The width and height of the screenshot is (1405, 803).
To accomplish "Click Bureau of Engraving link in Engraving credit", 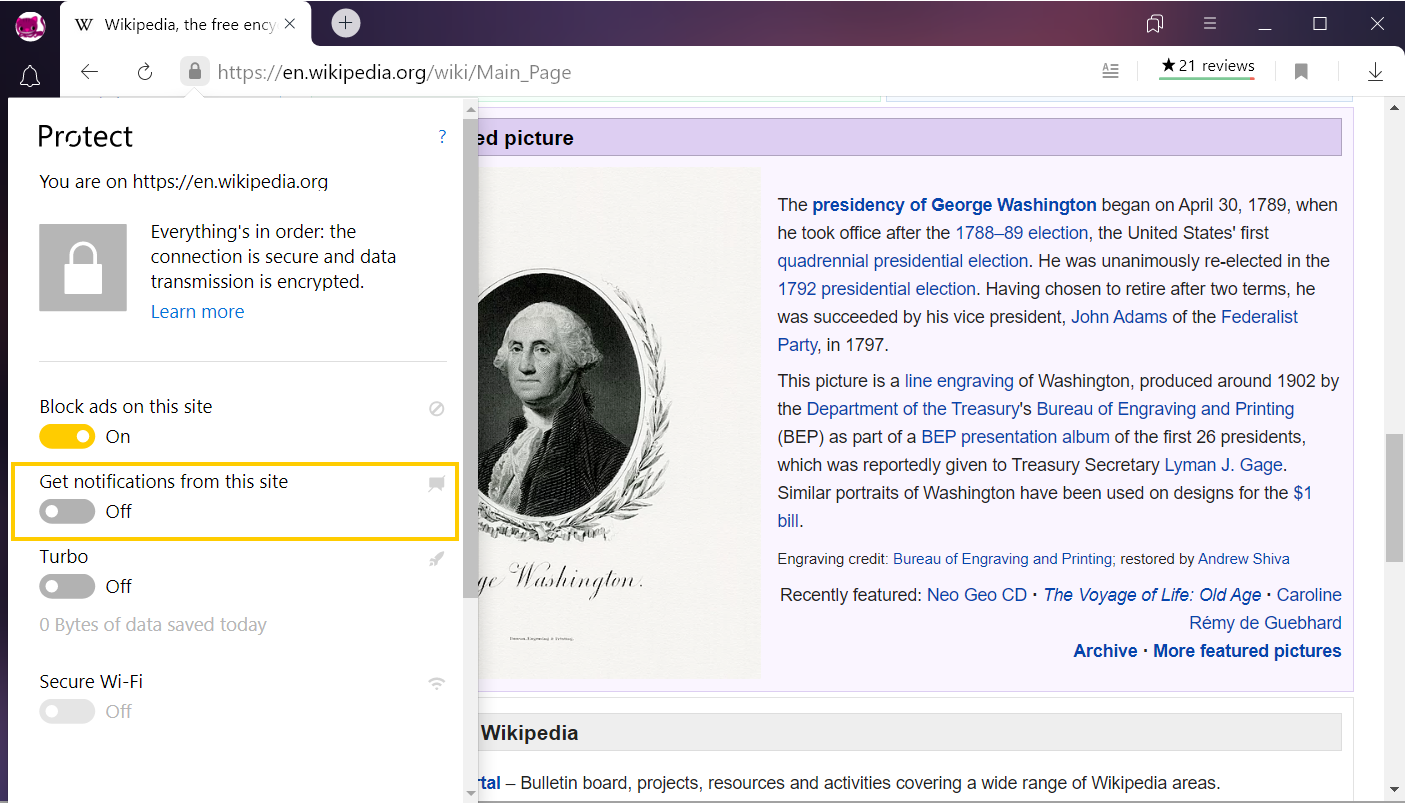I will (1004, 559).
